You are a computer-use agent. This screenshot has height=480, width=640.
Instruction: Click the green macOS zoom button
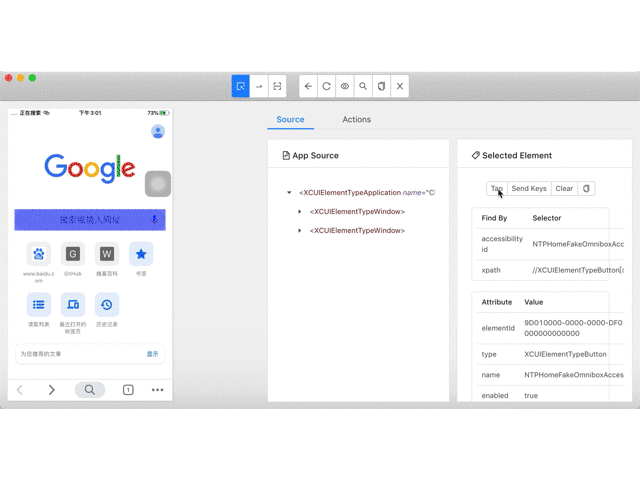pyautogui.click(x=32, y=78)
